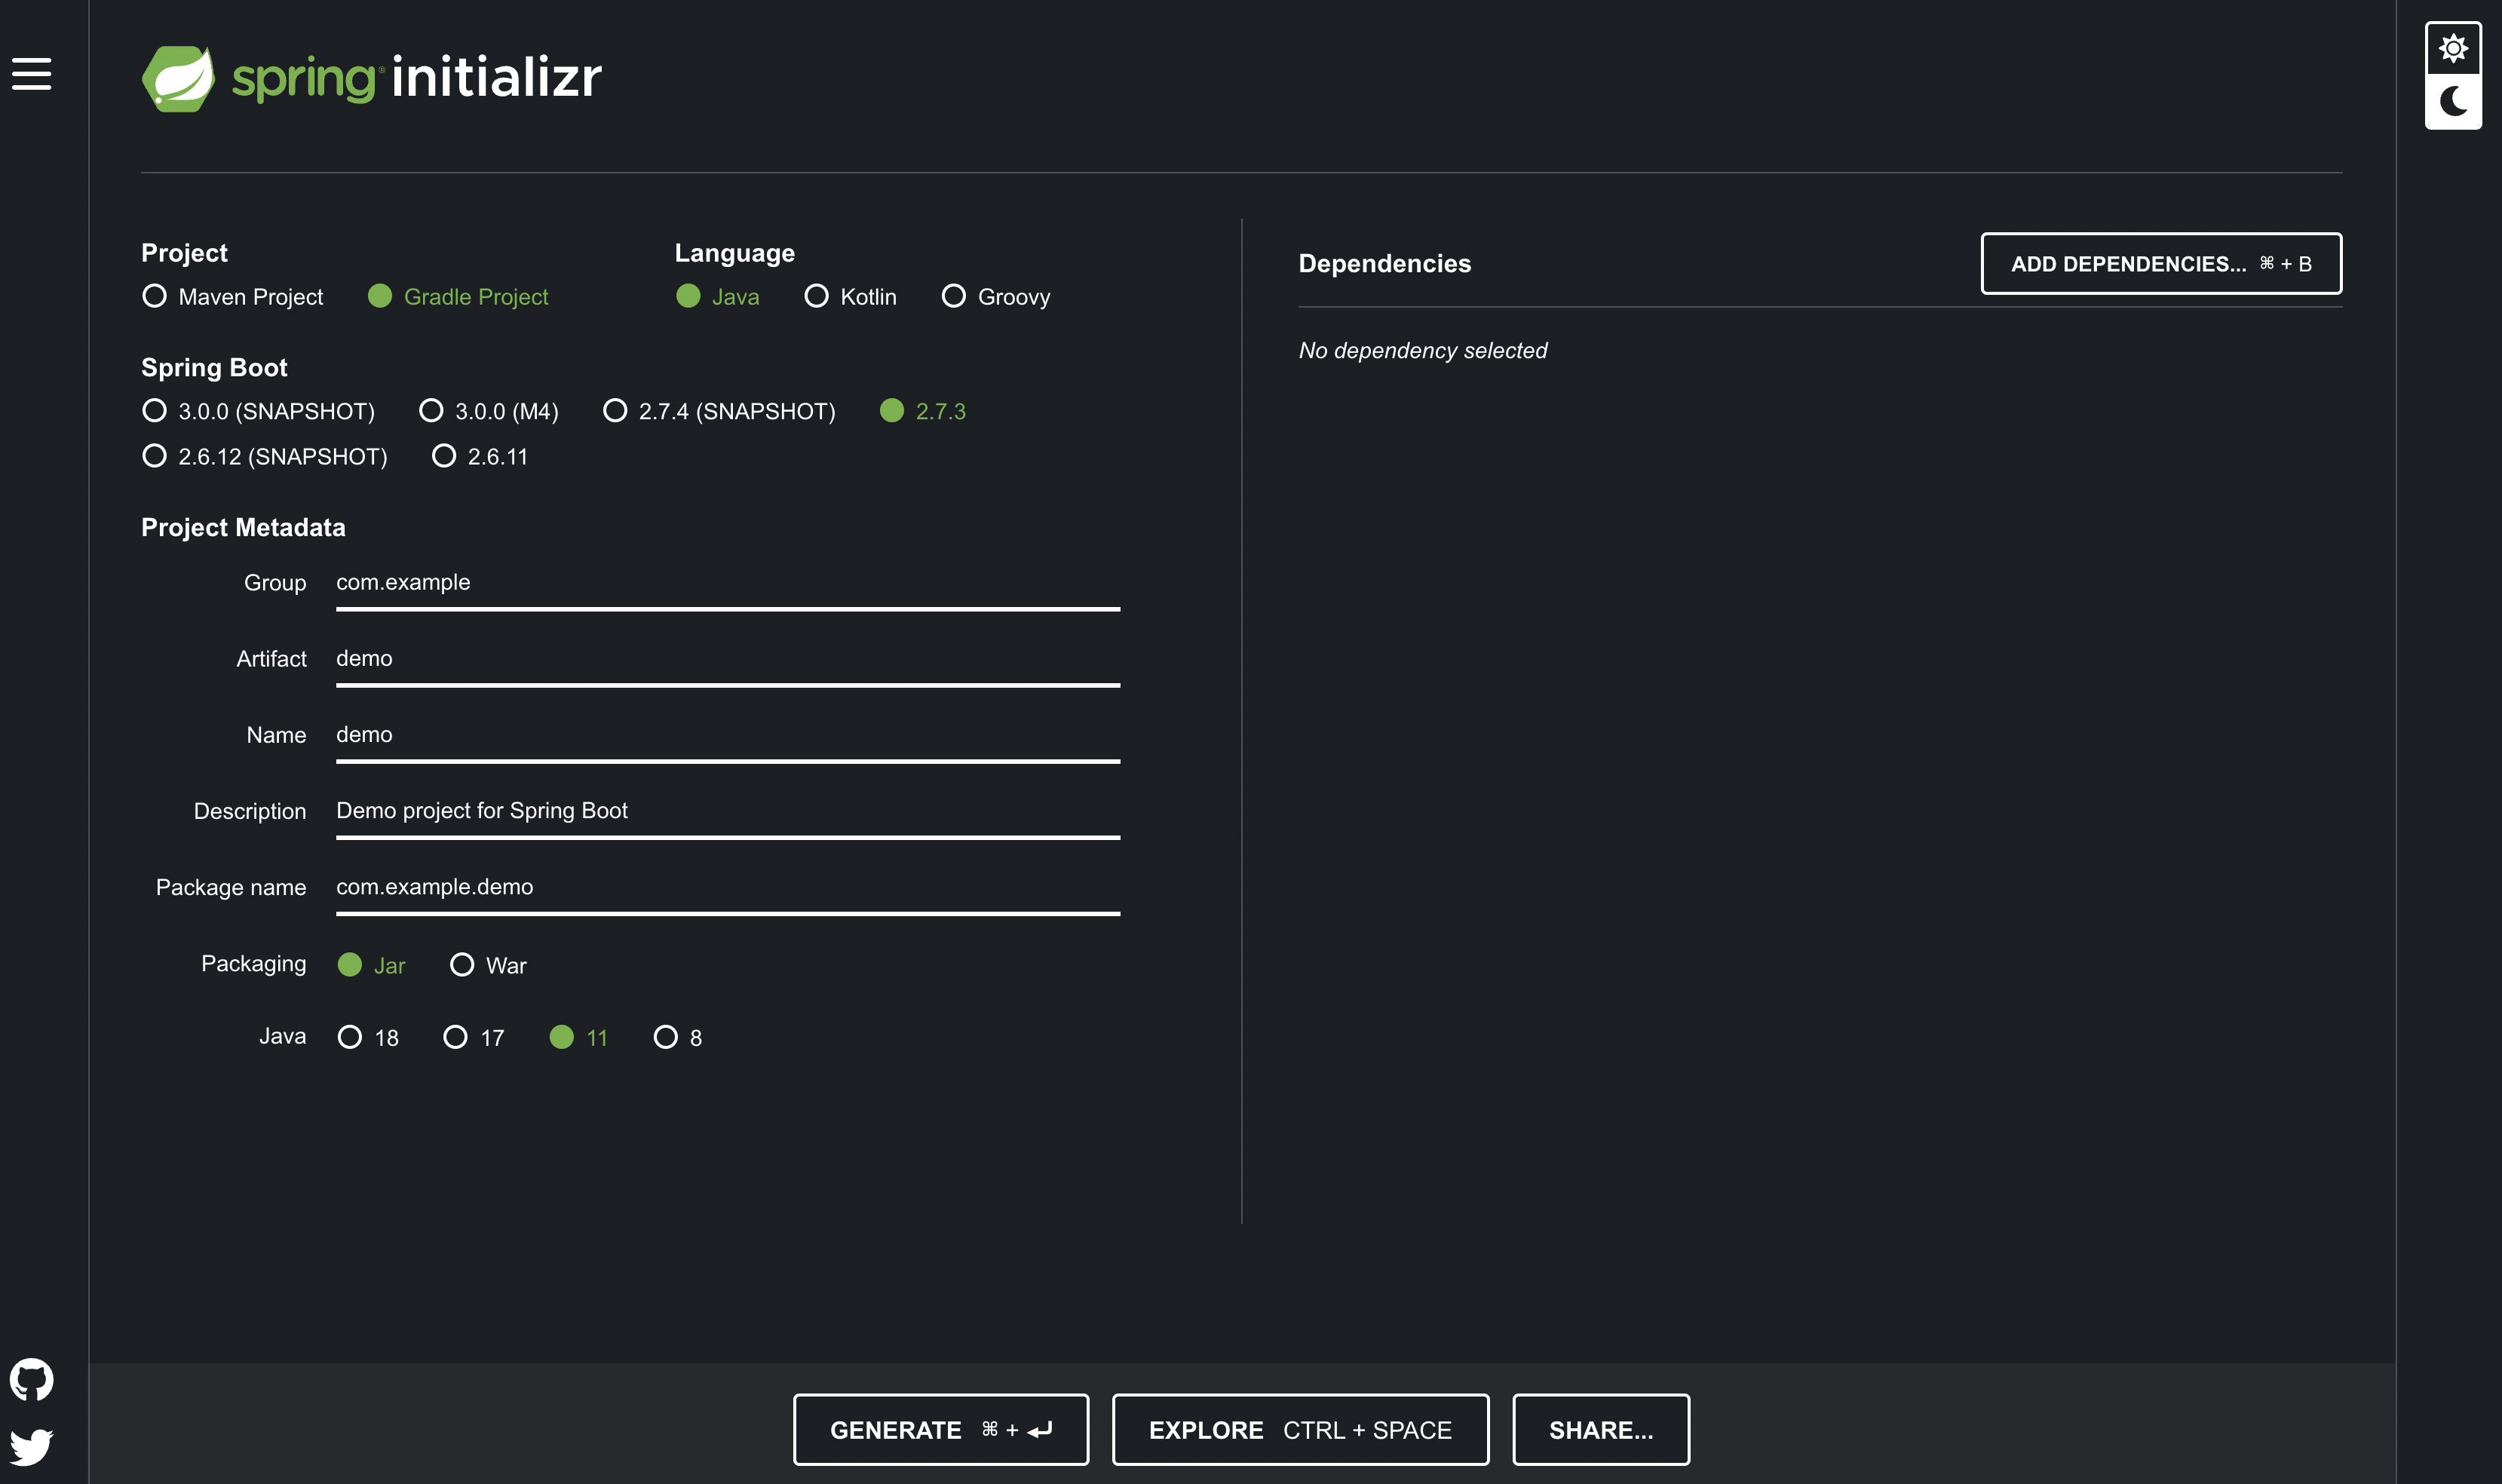Select Groovy language option
The height and width of the screenshot is (1484, 2502).
pyautogui.click(x=953, y=296)
